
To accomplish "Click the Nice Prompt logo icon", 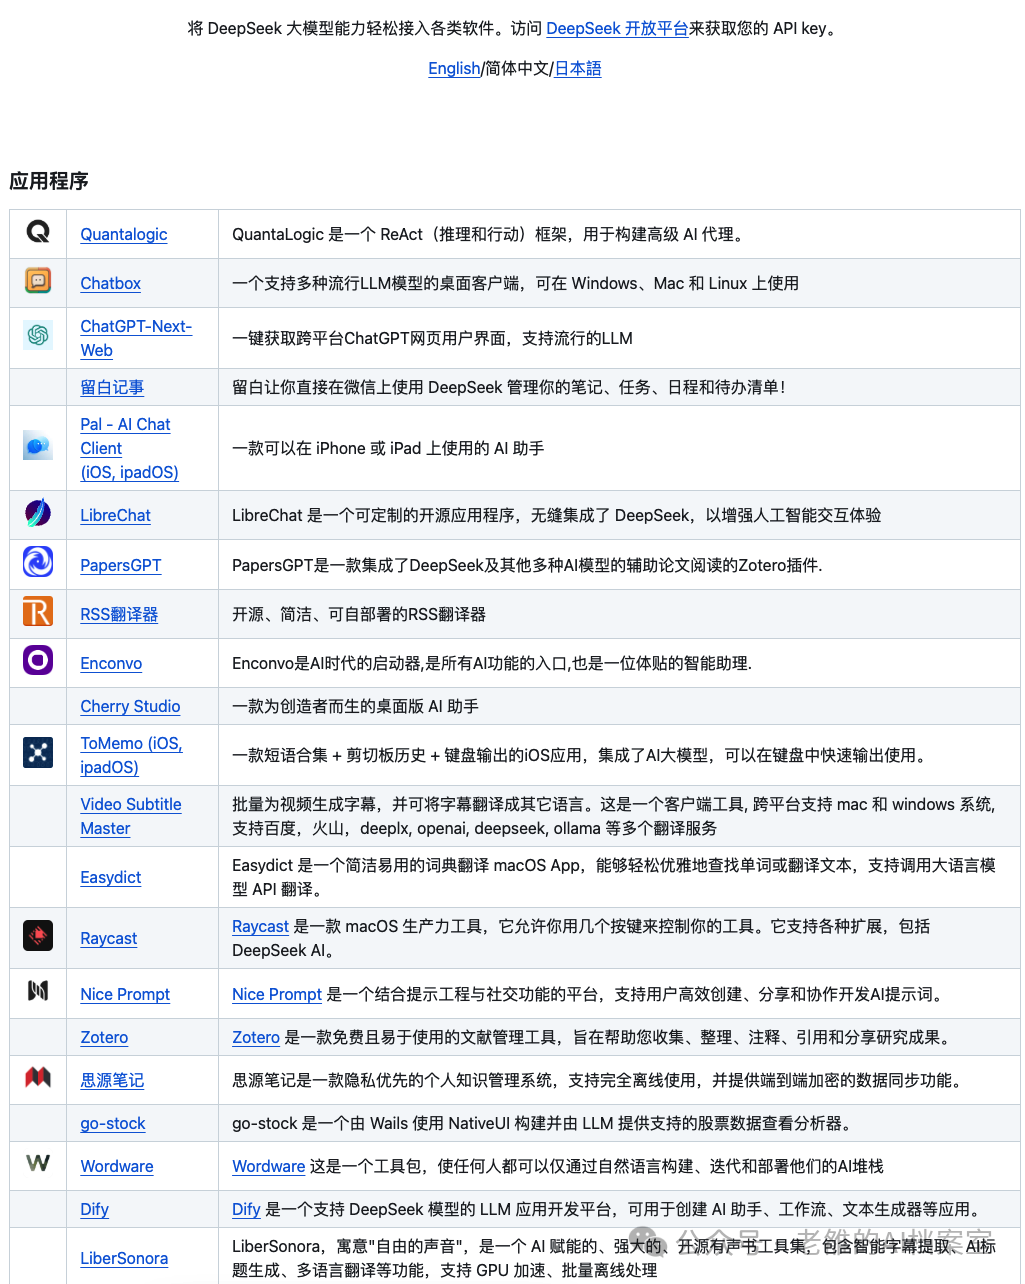I will [x=38, y=991].
